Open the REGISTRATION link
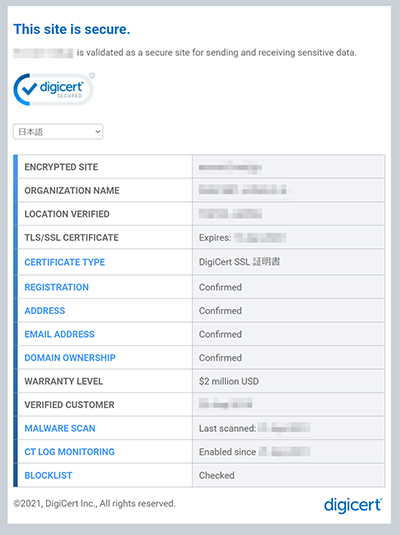400x535 pixels. click(56, 287)
